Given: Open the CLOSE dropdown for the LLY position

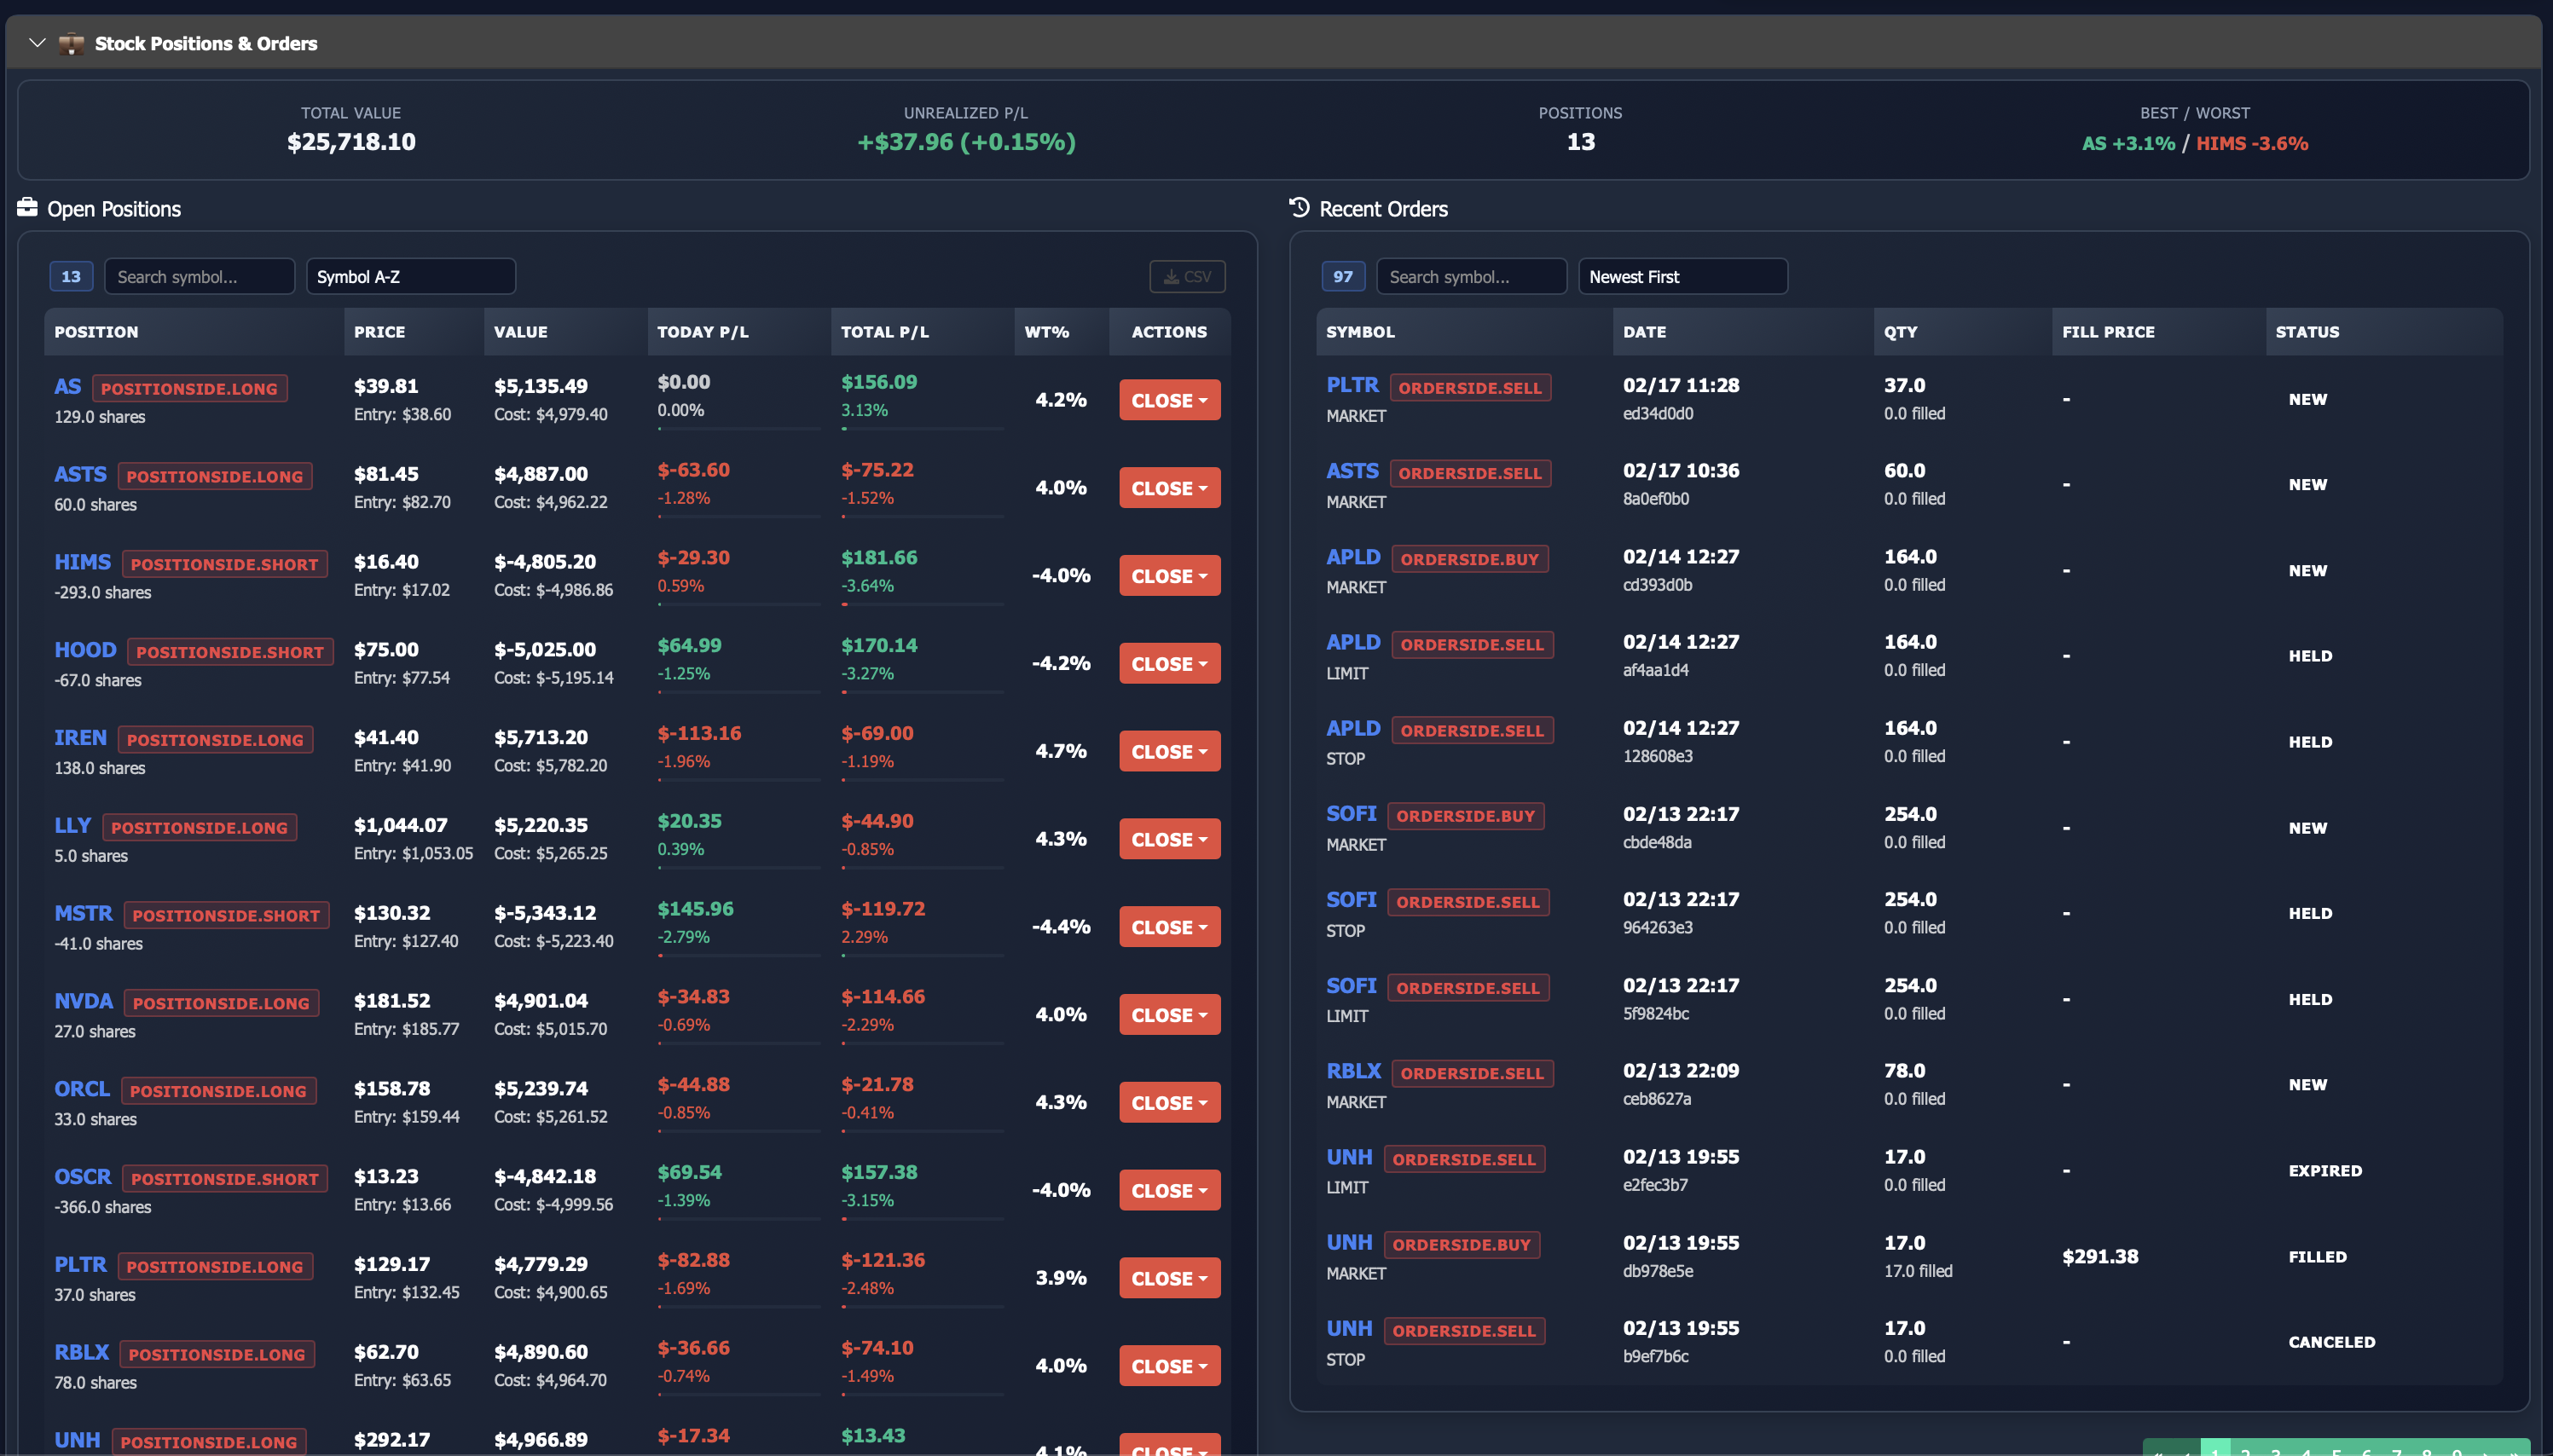Looking at the screenshot, I should click(x=1169, y=839).
